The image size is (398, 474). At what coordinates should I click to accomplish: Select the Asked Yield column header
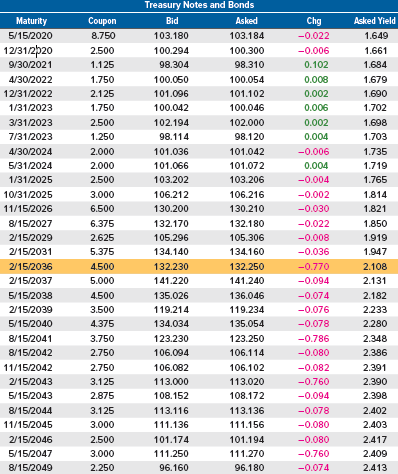tap(375, 21)
